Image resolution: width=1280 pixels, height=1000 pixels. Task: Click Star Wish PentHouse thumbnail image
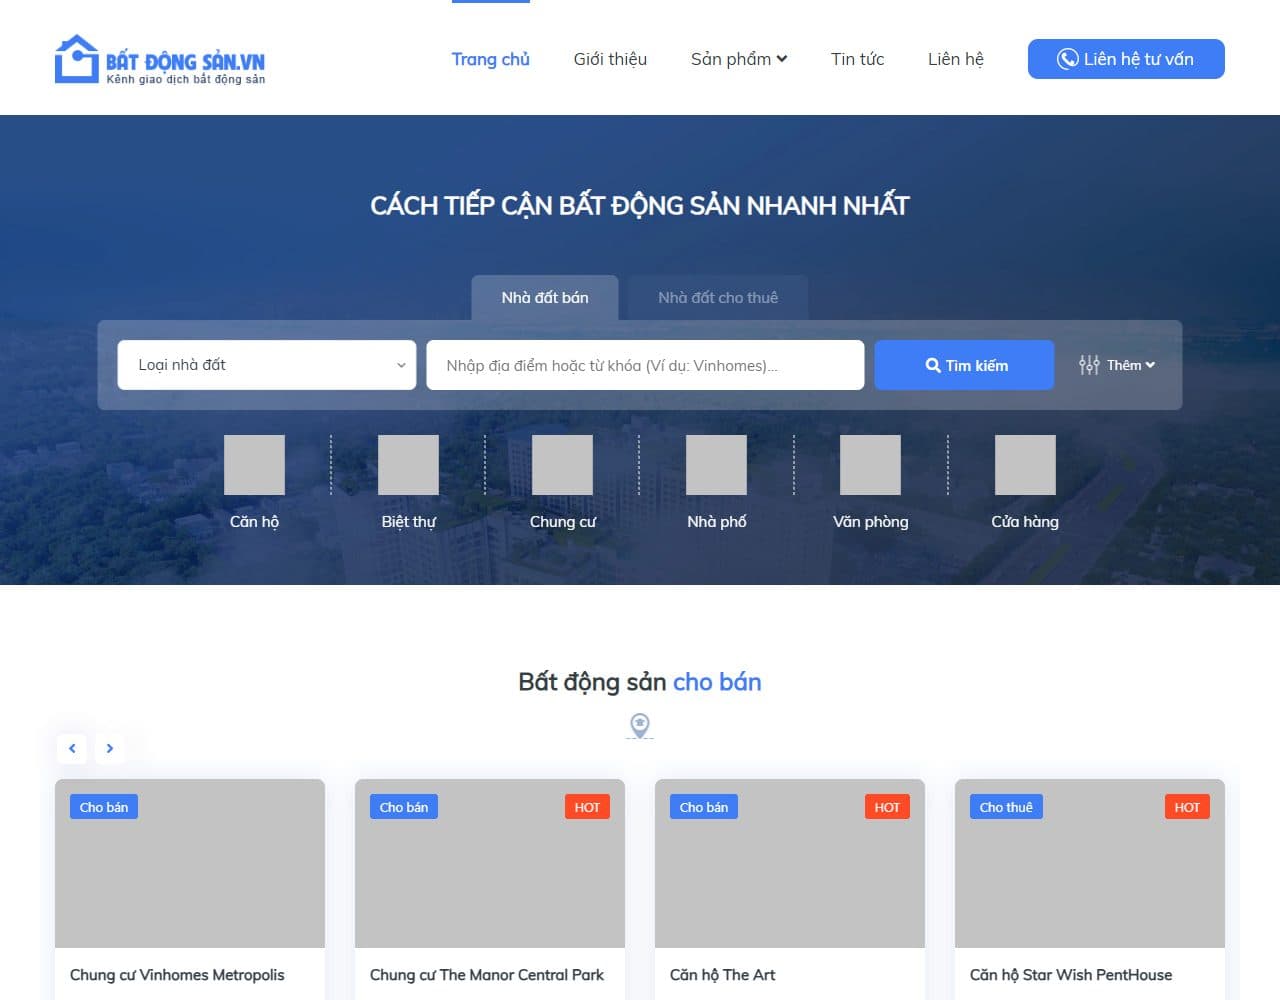(x=1090, y=864)
